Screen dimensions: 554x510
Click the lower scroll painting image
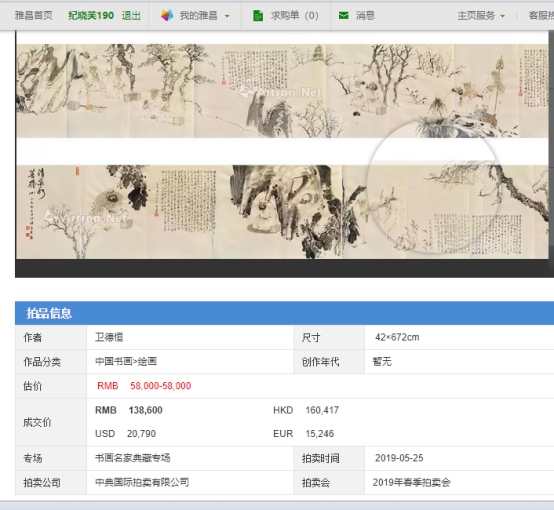282,212
